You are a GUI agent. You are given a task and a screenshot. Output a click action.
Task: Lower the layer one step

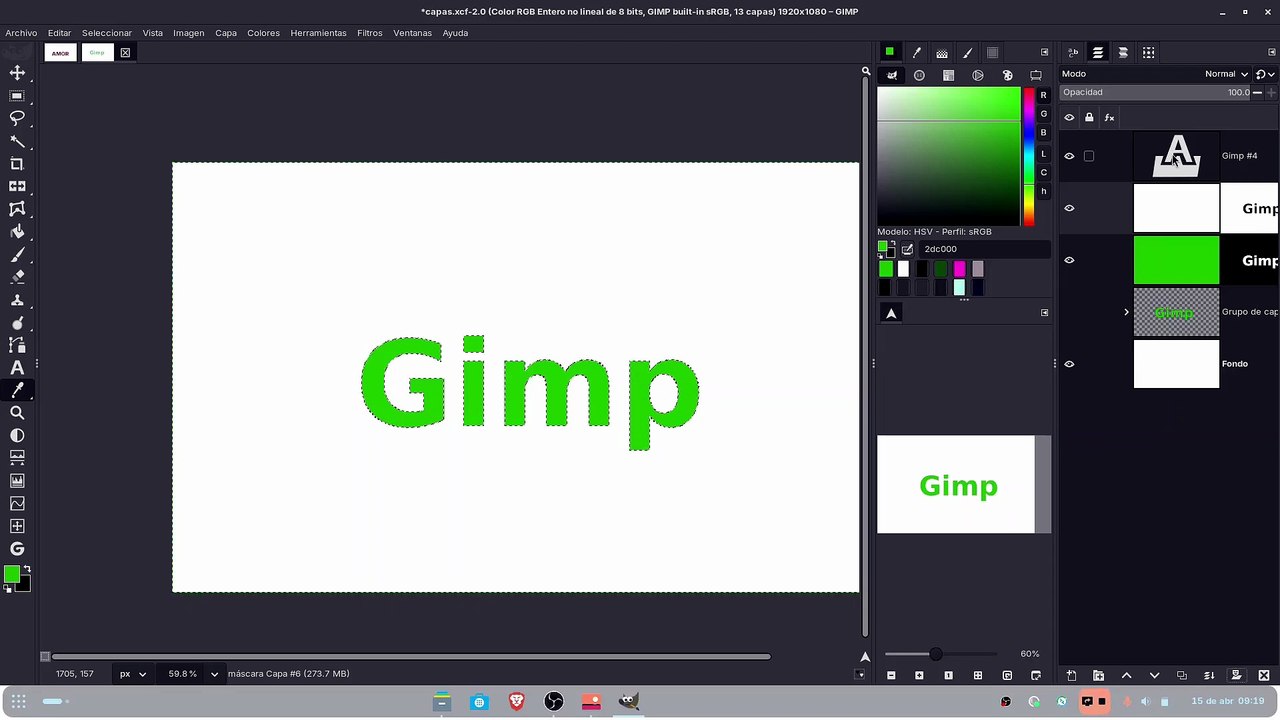coord(1154,676)
